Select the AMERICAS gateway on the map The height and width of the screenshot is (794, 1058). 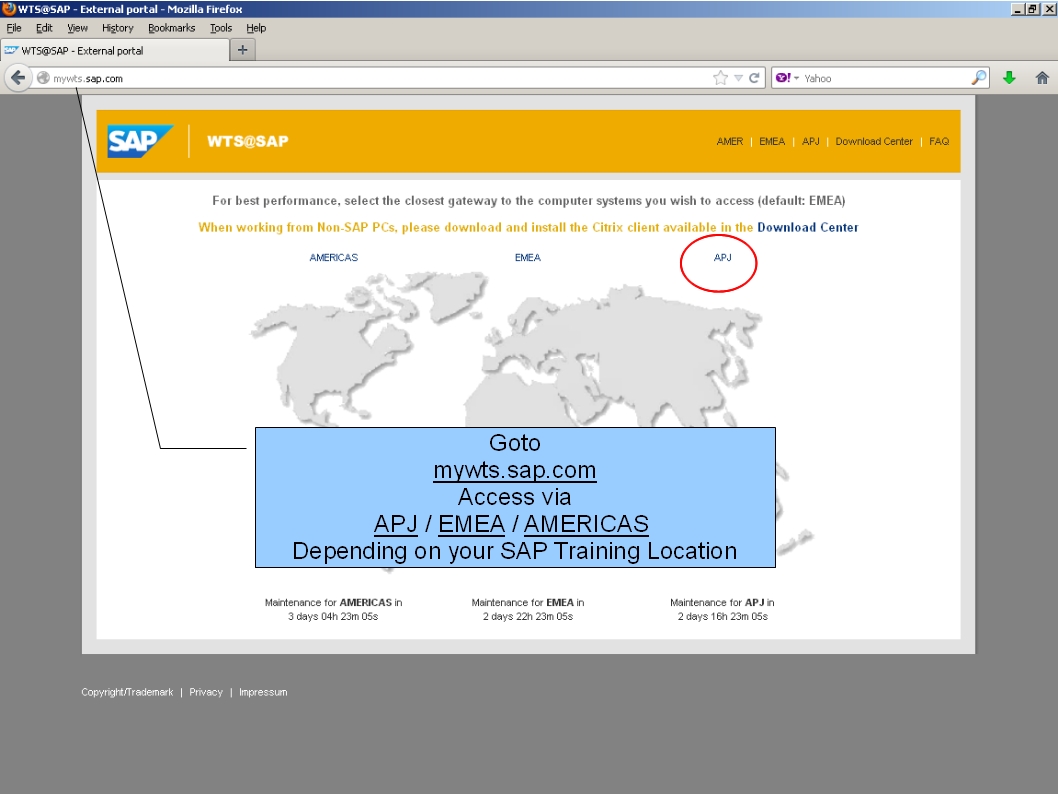(x=332, y=257)
